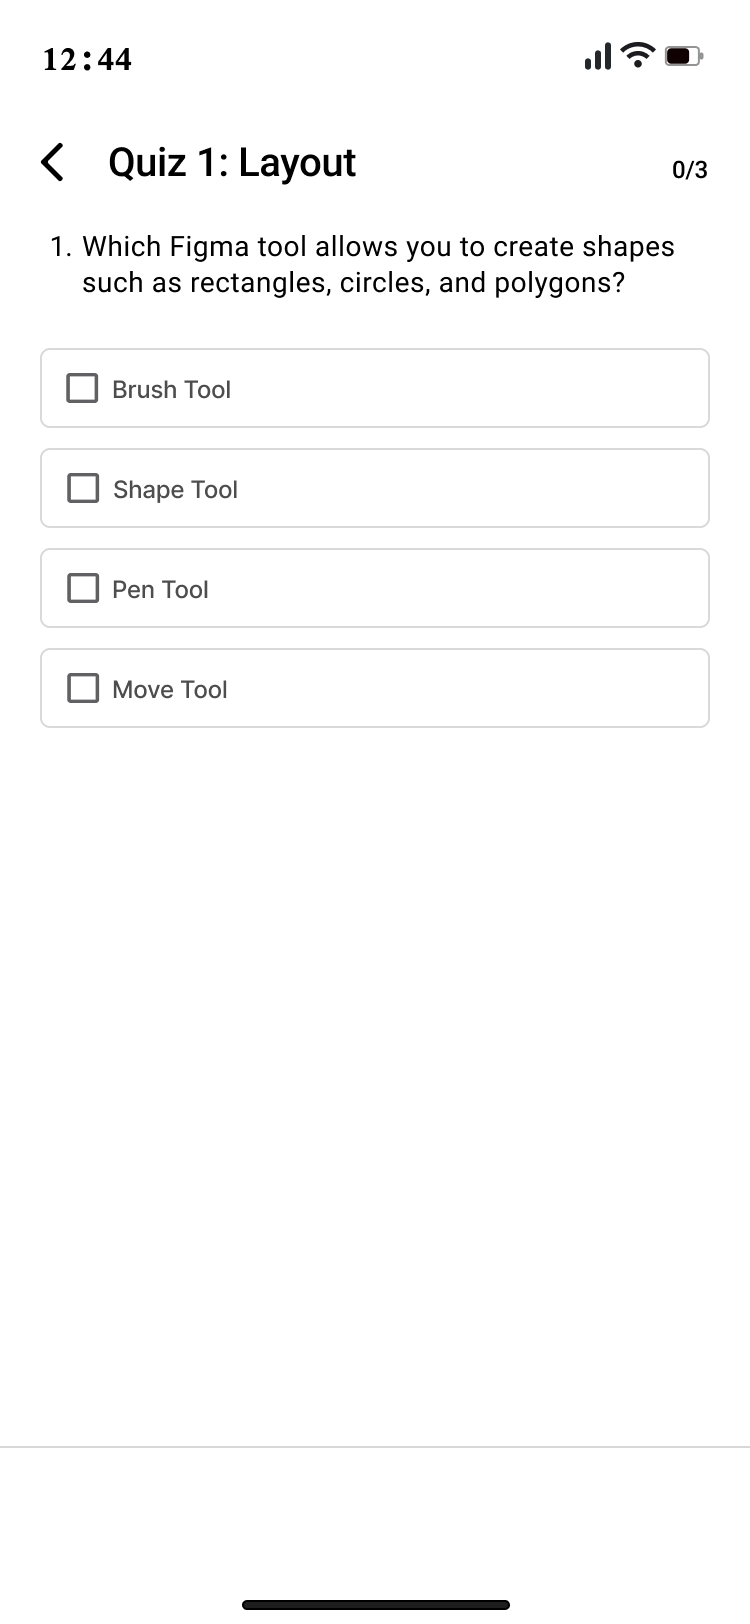
Task: Tick the checkbox beside Brush Tool
Action: (x=82, y=388)
